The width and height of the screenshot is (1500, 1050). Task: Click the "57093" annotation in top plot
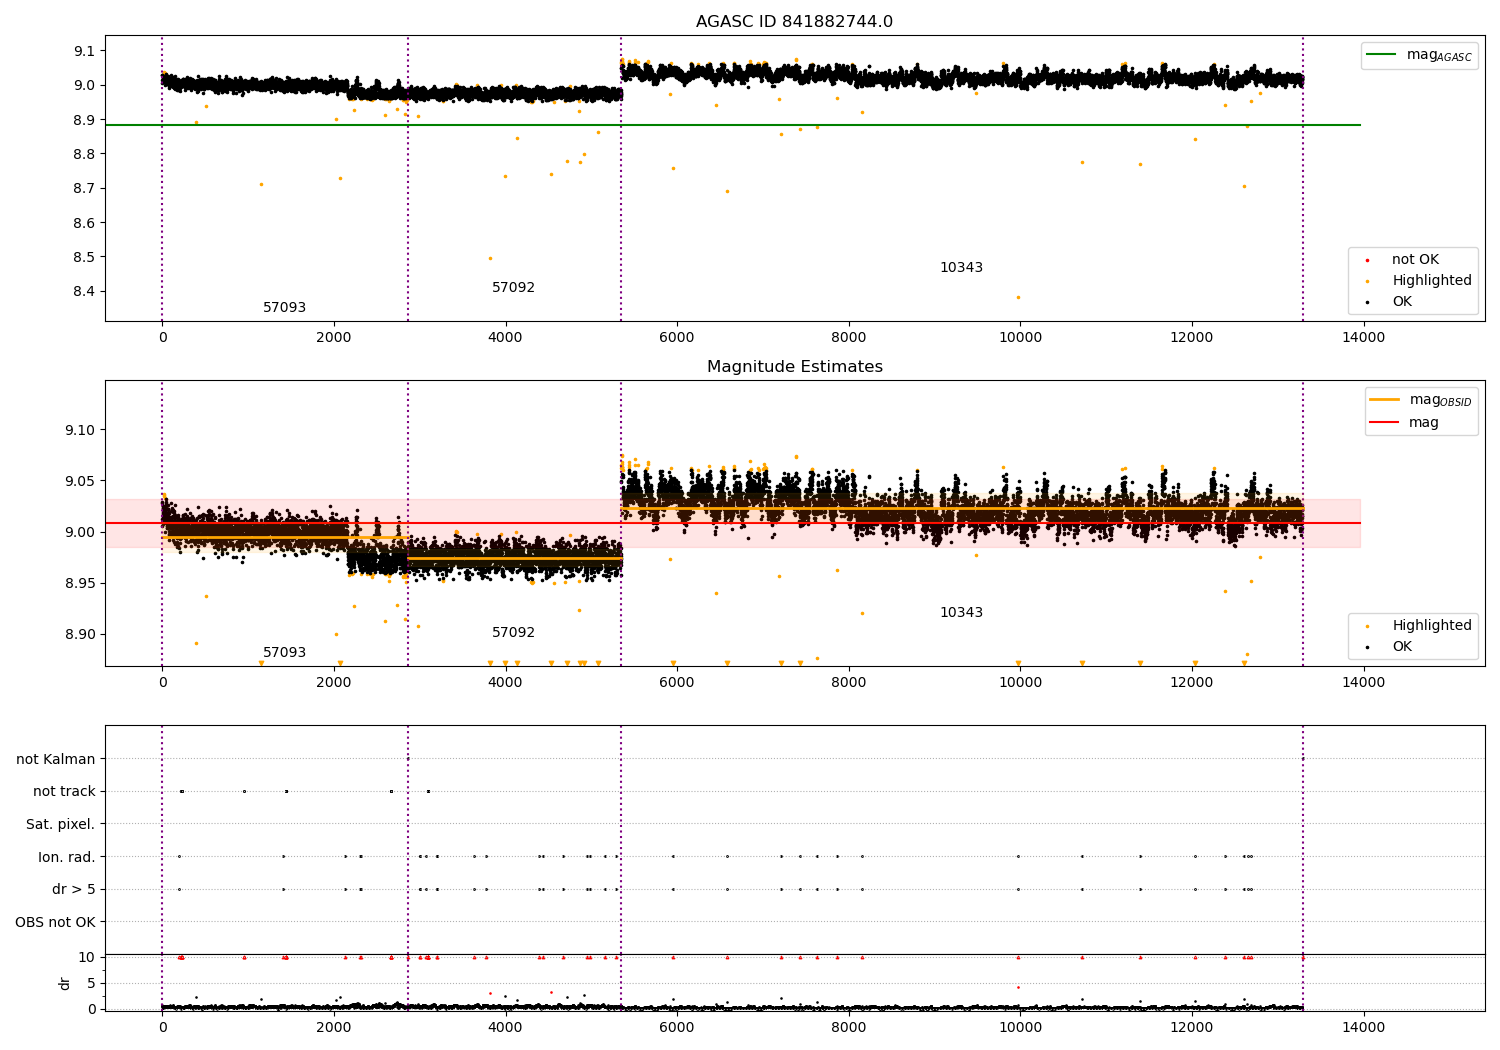tap(284, 308)
